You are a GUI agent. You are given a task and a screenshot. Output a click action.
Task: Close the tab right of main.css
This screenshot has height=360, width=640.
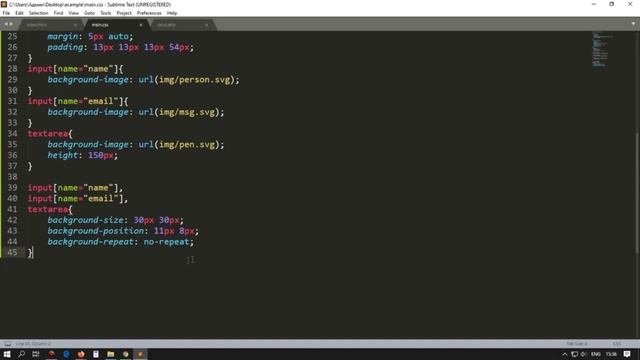pyautogui.click(x=207, y=25)
